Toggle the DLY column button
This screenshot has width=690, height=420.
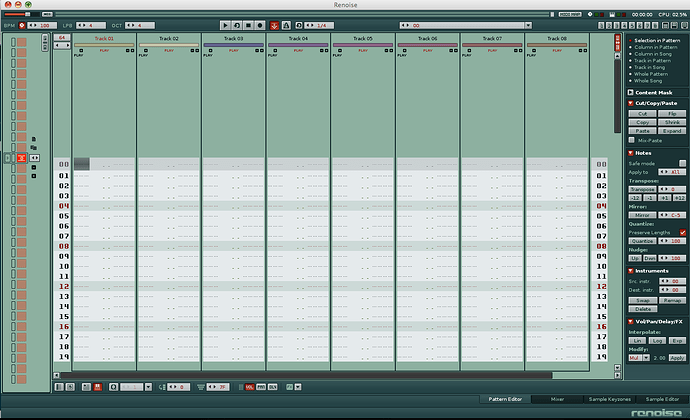pyautogui.click(x=272, y=387)
